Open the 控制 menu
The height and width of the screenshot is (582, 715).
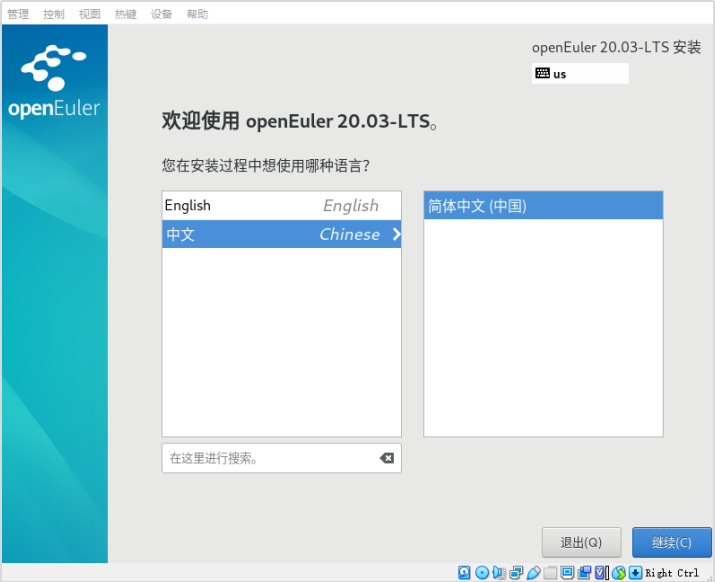[x=54, y=14]
